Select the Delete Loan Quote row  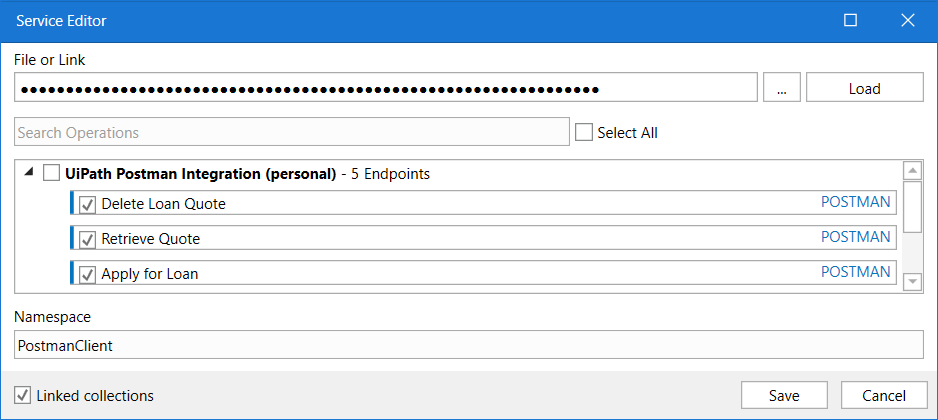[450, 204]
